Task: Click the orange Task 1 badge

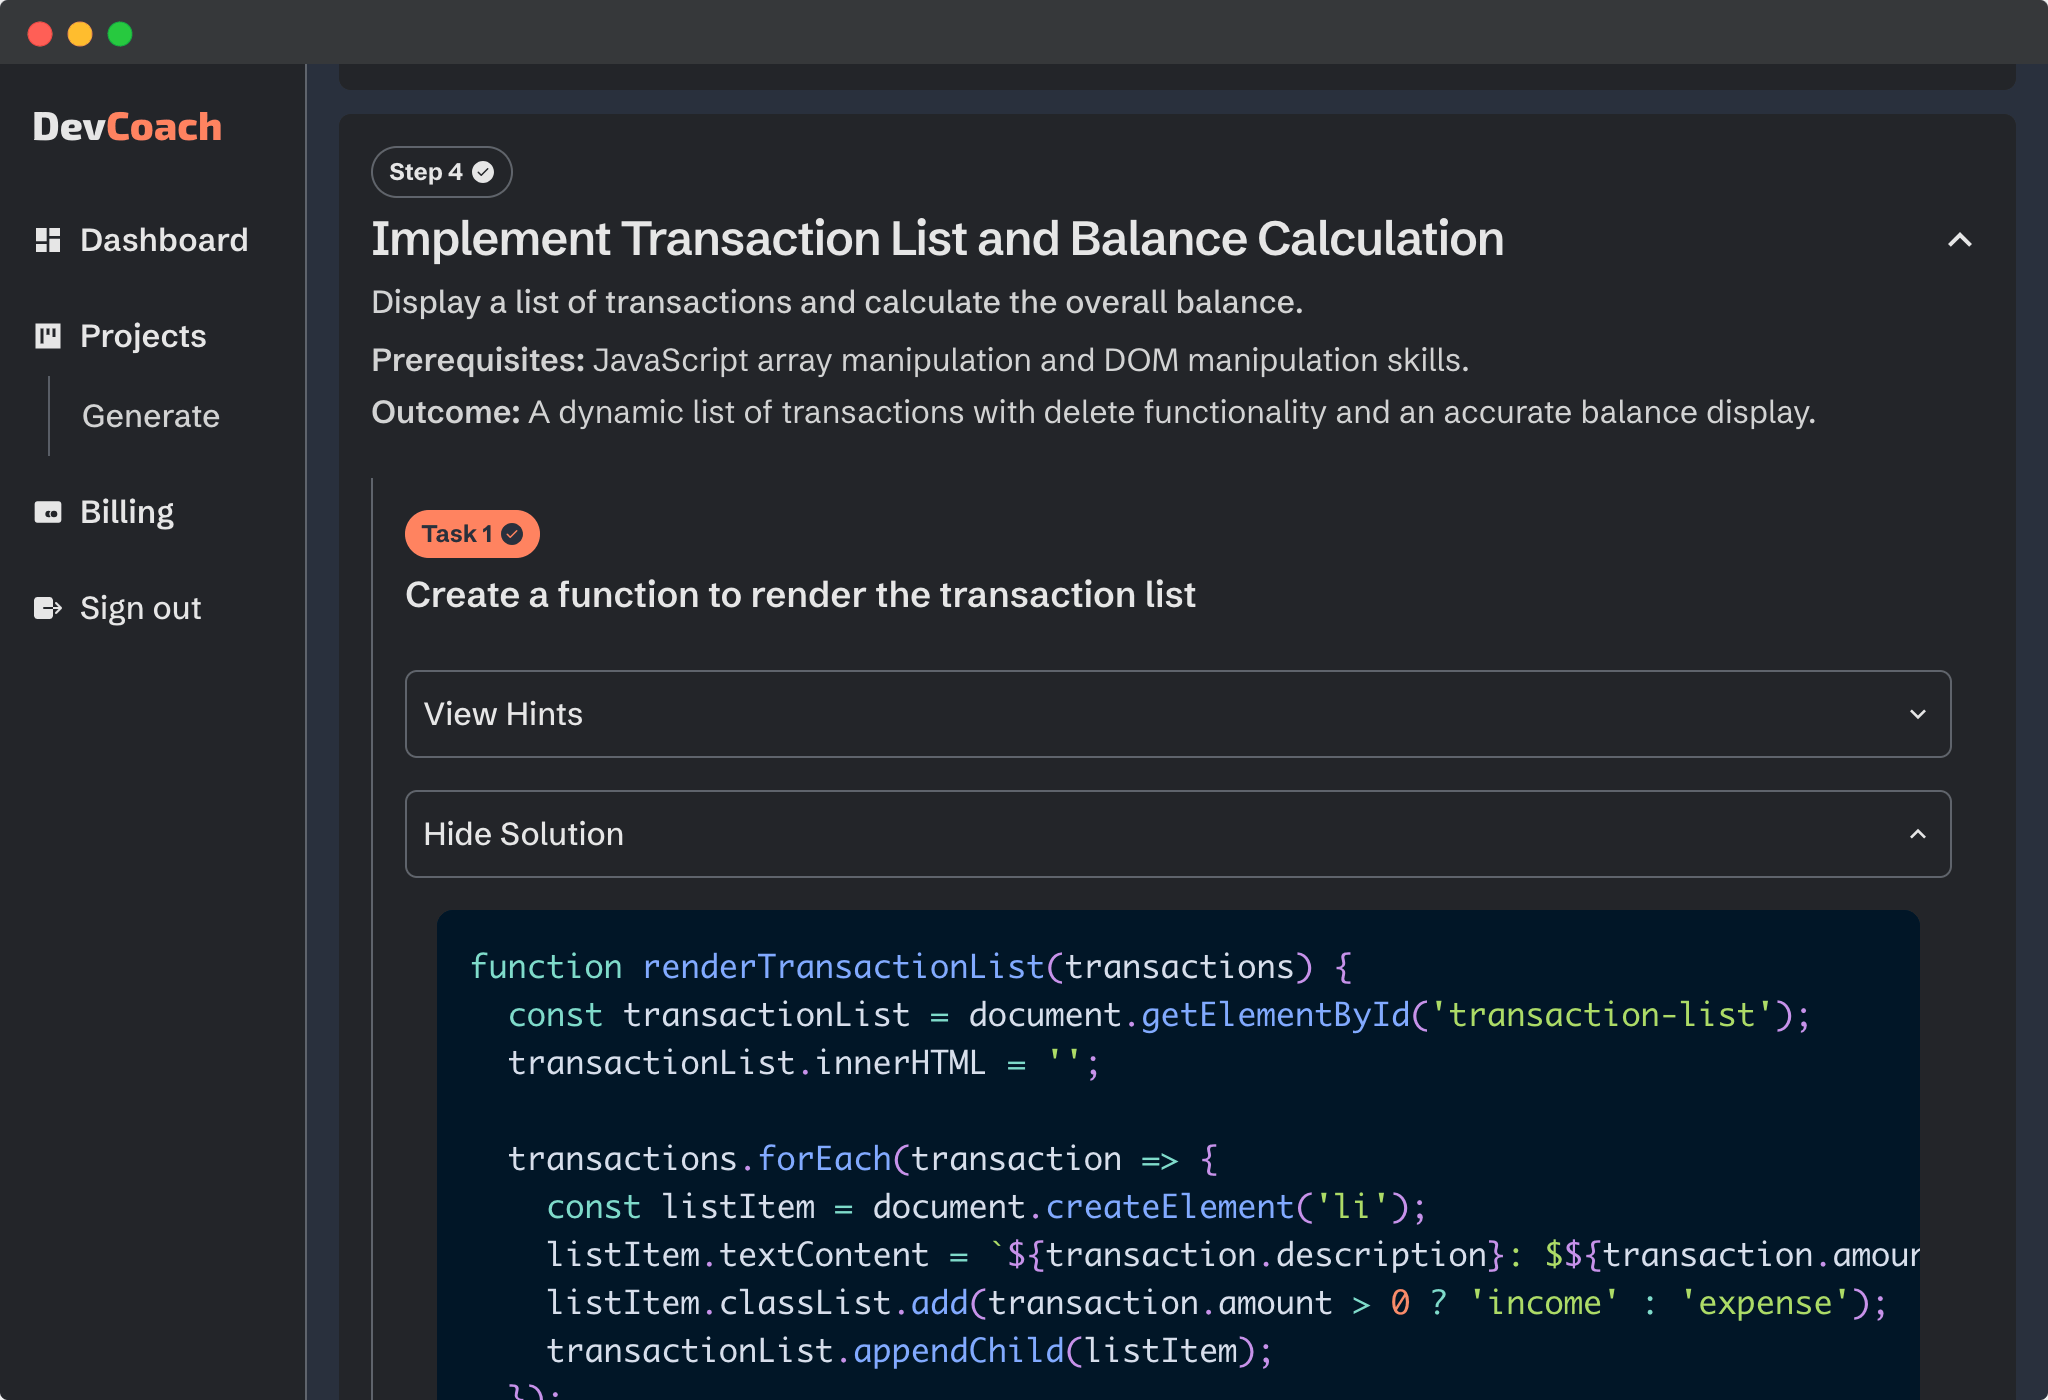Action: pos(472,534)
